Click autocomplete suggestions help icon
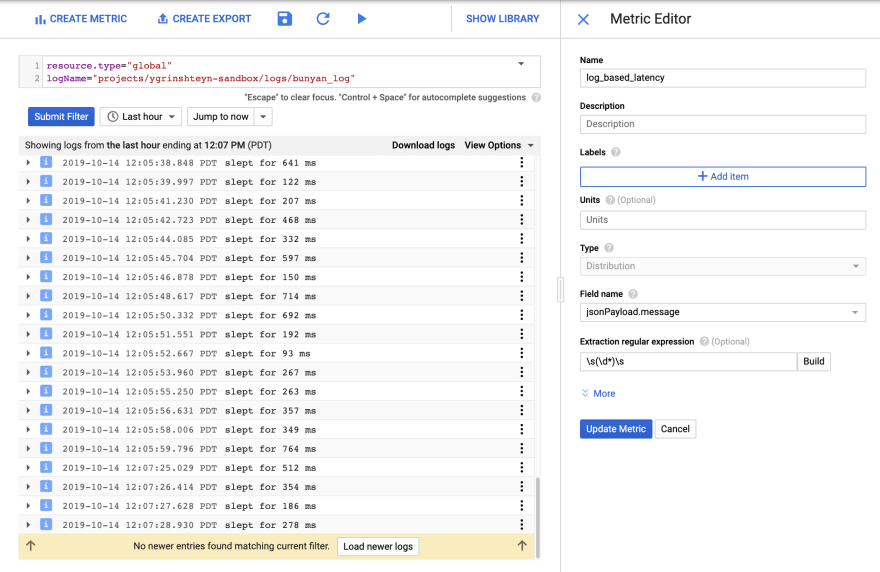Screen dimensions: 880x572 tap(536, 98)
